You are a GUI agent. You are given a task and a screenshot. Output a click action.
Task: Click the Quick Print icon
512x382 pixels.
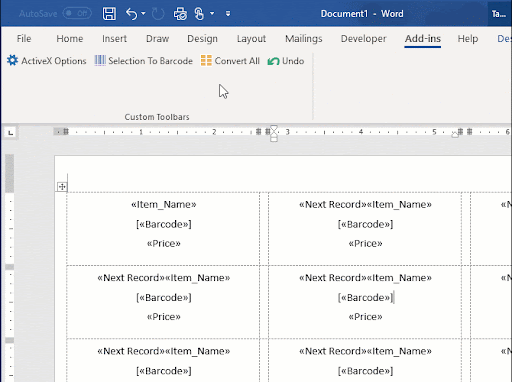click(180, 14)
